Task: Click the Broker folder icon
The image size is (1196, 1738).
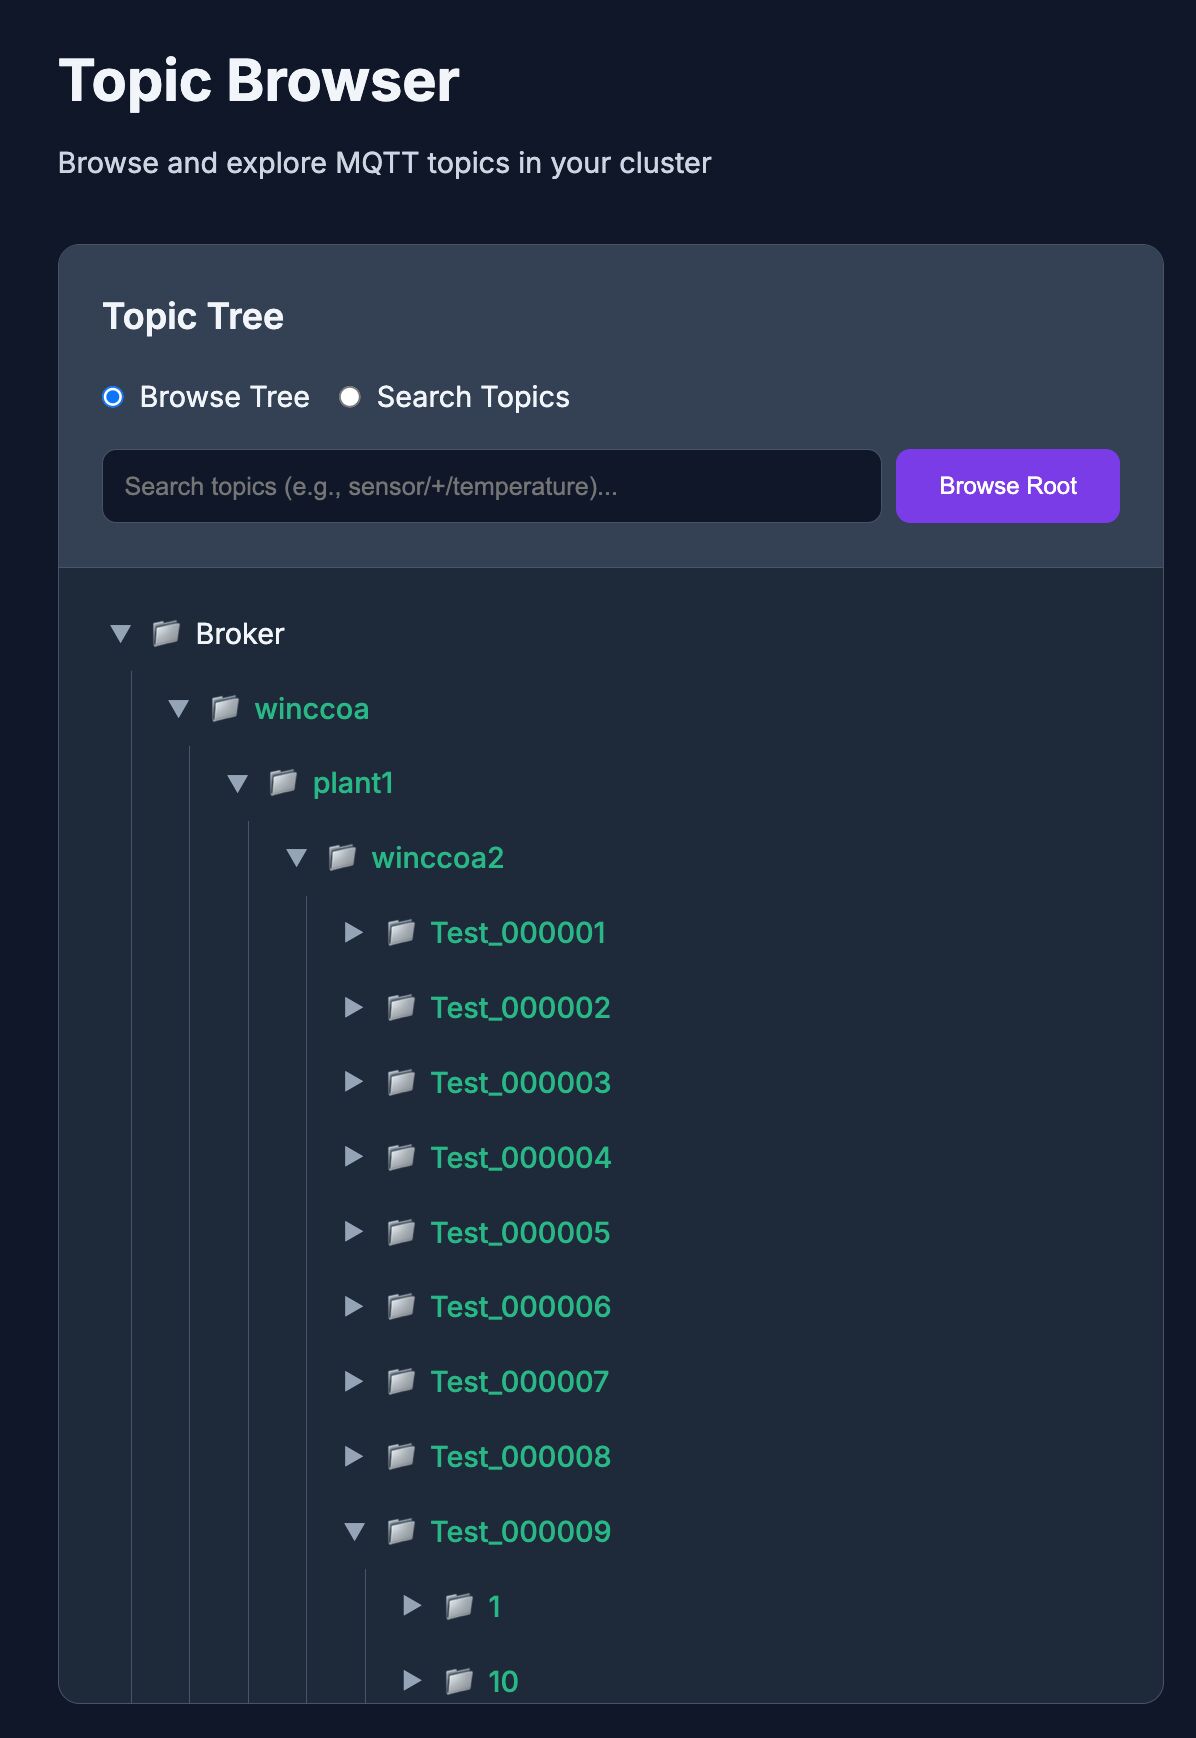Action: pos(166,633)
